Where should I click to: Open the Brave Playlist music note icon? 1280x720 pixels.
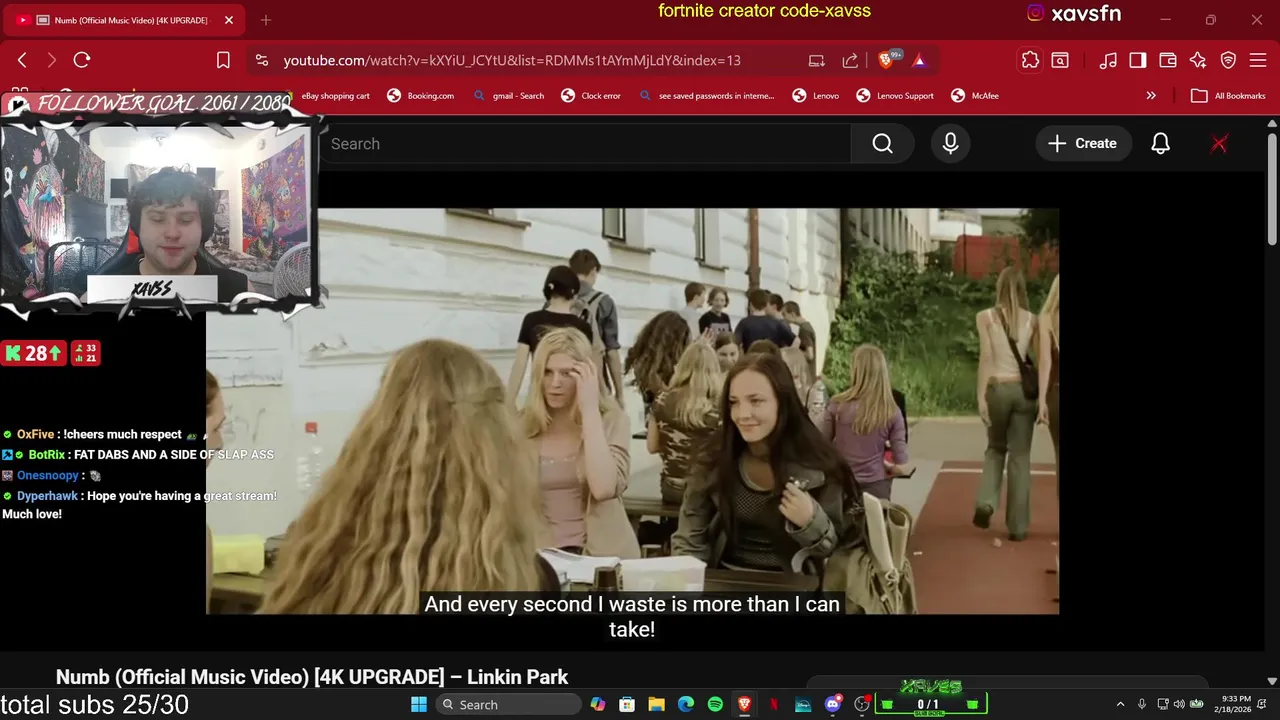pos(1108,60)
